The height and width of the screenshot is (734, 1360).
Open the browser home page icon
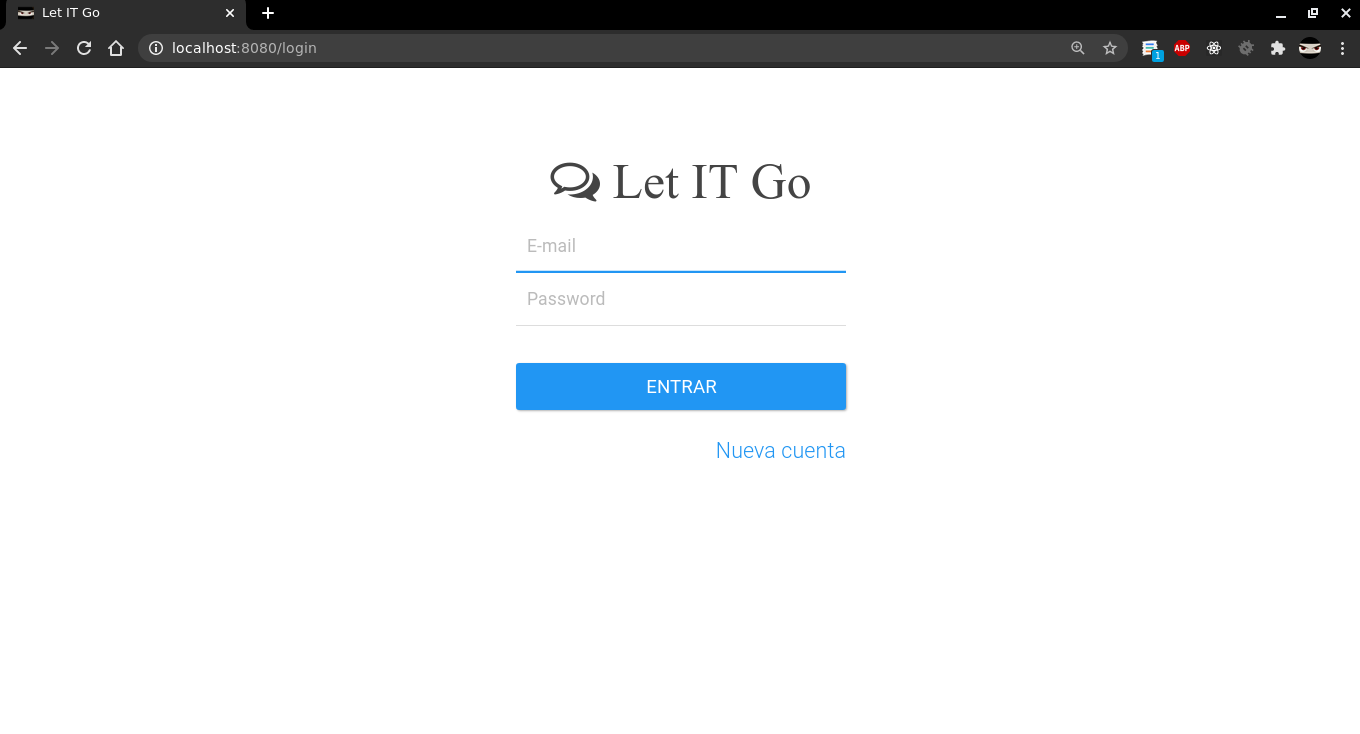coord(116,48)
